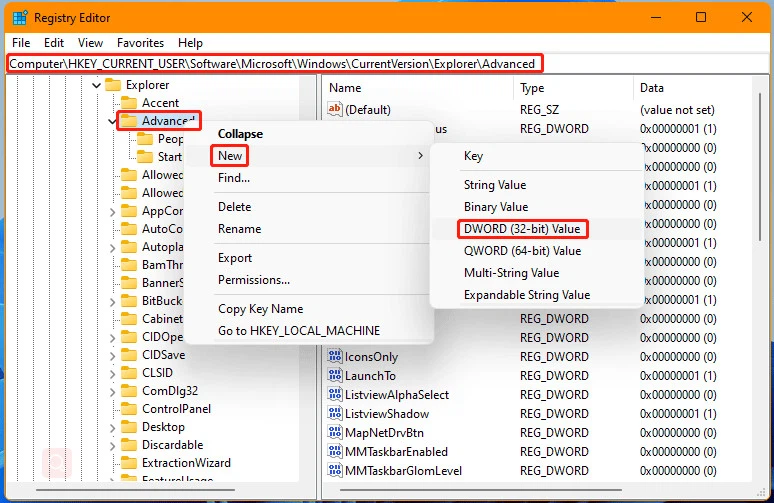The width and height of the screenshot is (774, 503).
Task: Click the LaunchTo DWORD value icon
Action: coord(335,375)
